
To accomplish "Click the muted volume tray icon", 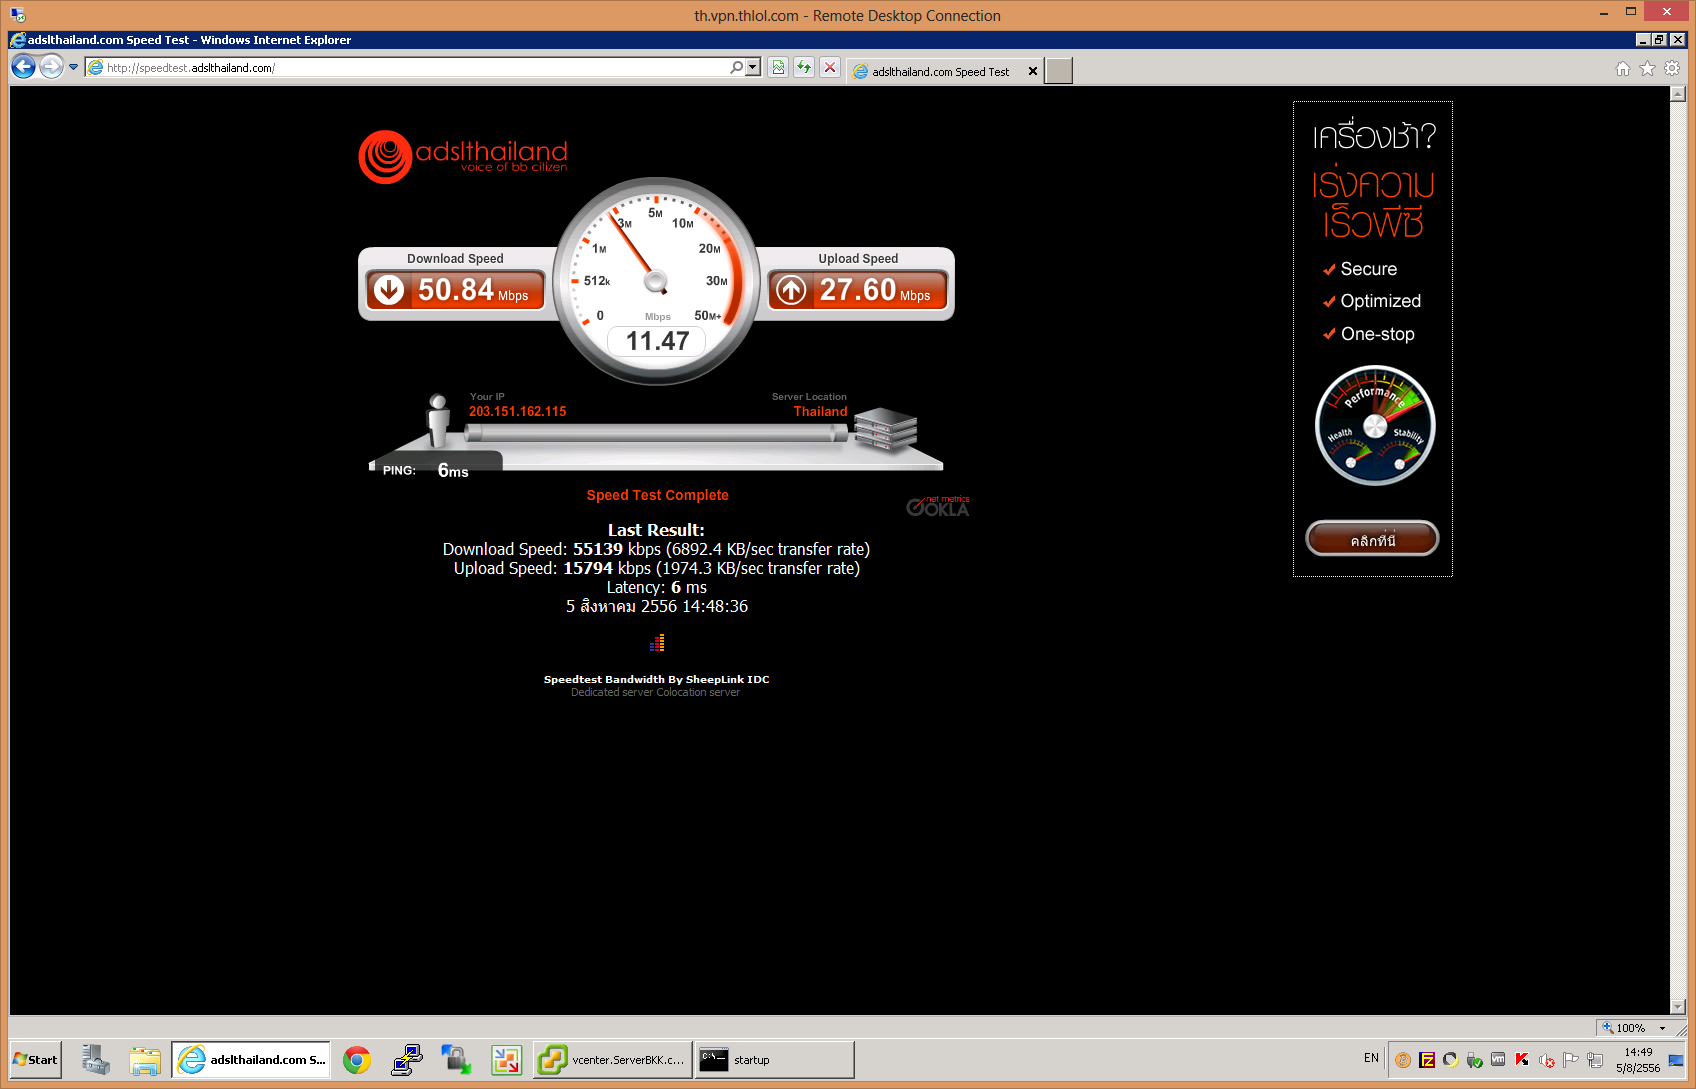I will click(x=1547, y=1060).
